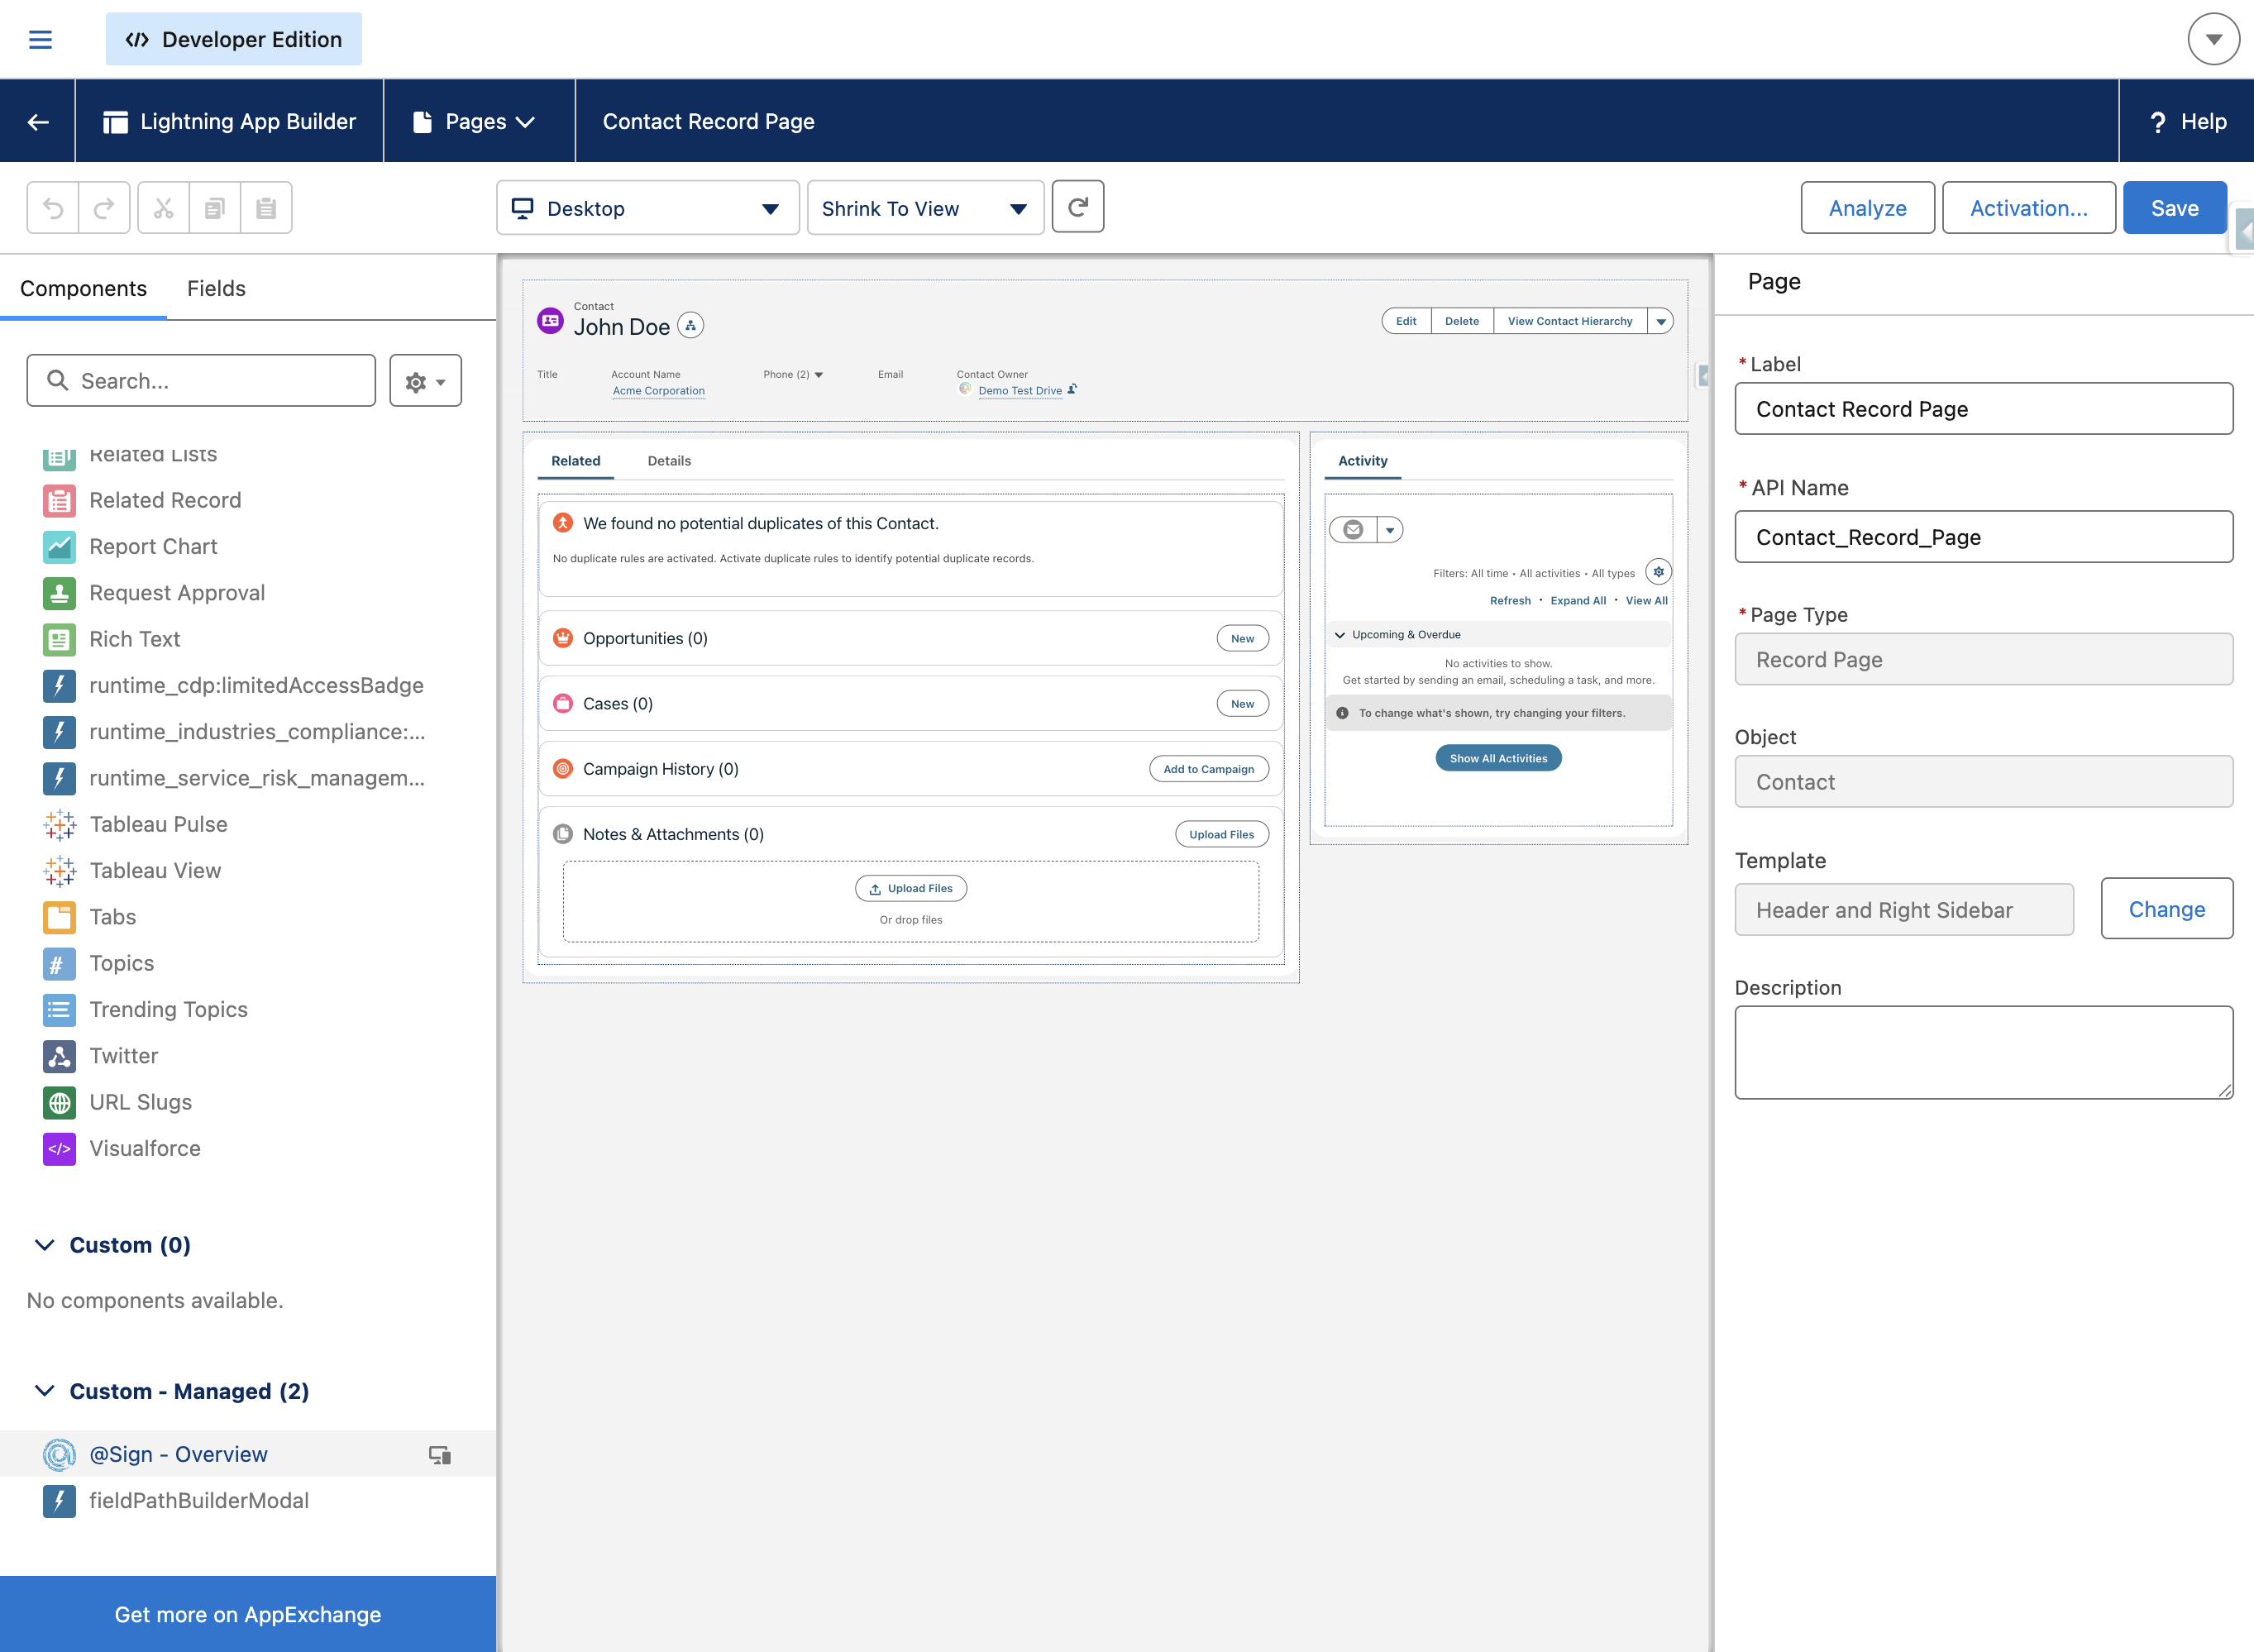The height and width of the screenshot is (1652, 2254).
Task: Click the refresh canvas icon
Action: (1077, 207)
